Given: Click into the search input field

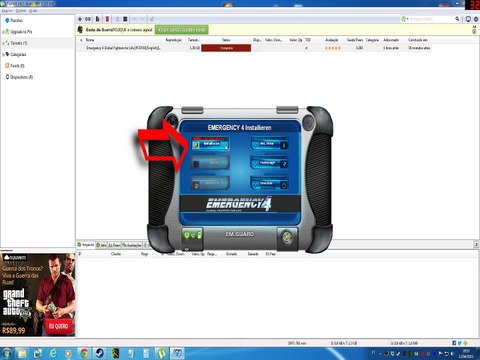Looking at the screenshot, I should coord(431,19).
